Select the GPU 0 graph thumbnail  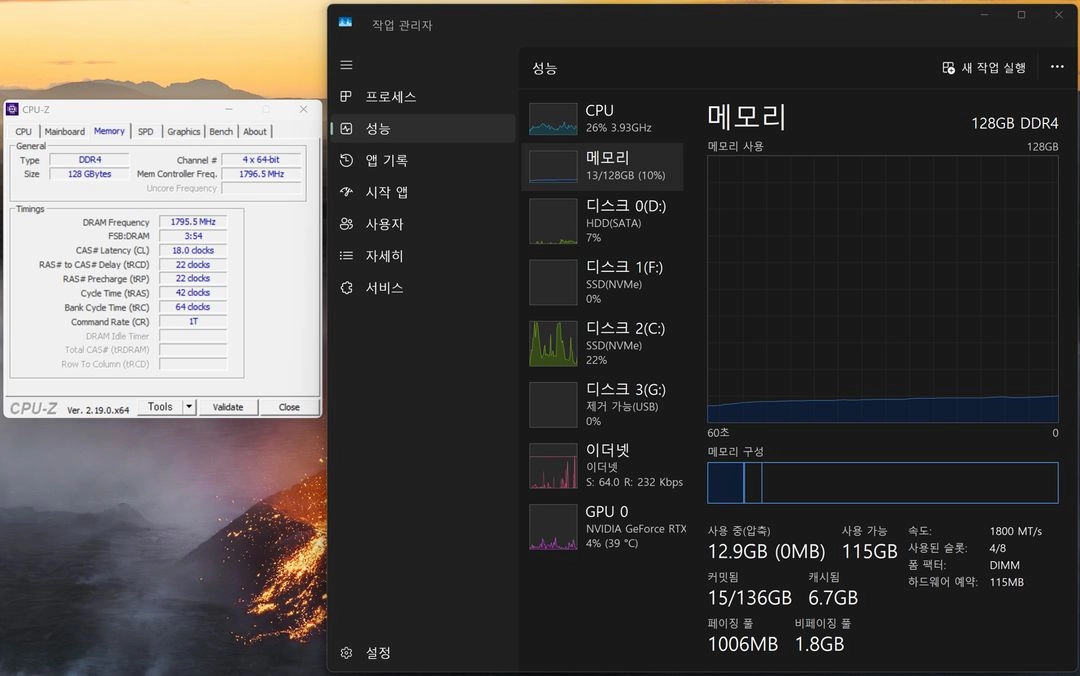click(553, 527)
